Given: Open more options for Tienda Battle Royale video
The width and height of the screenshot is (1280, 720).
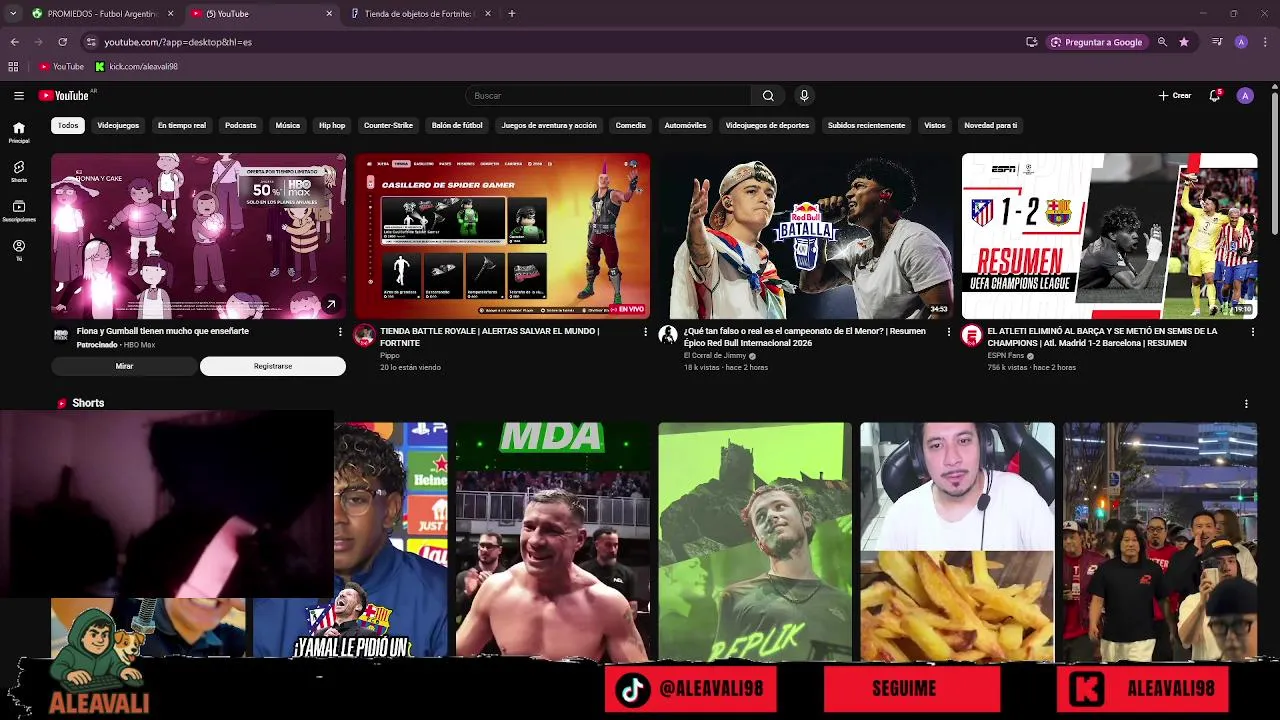Looking at the screenshot, I should click(645, 332).
